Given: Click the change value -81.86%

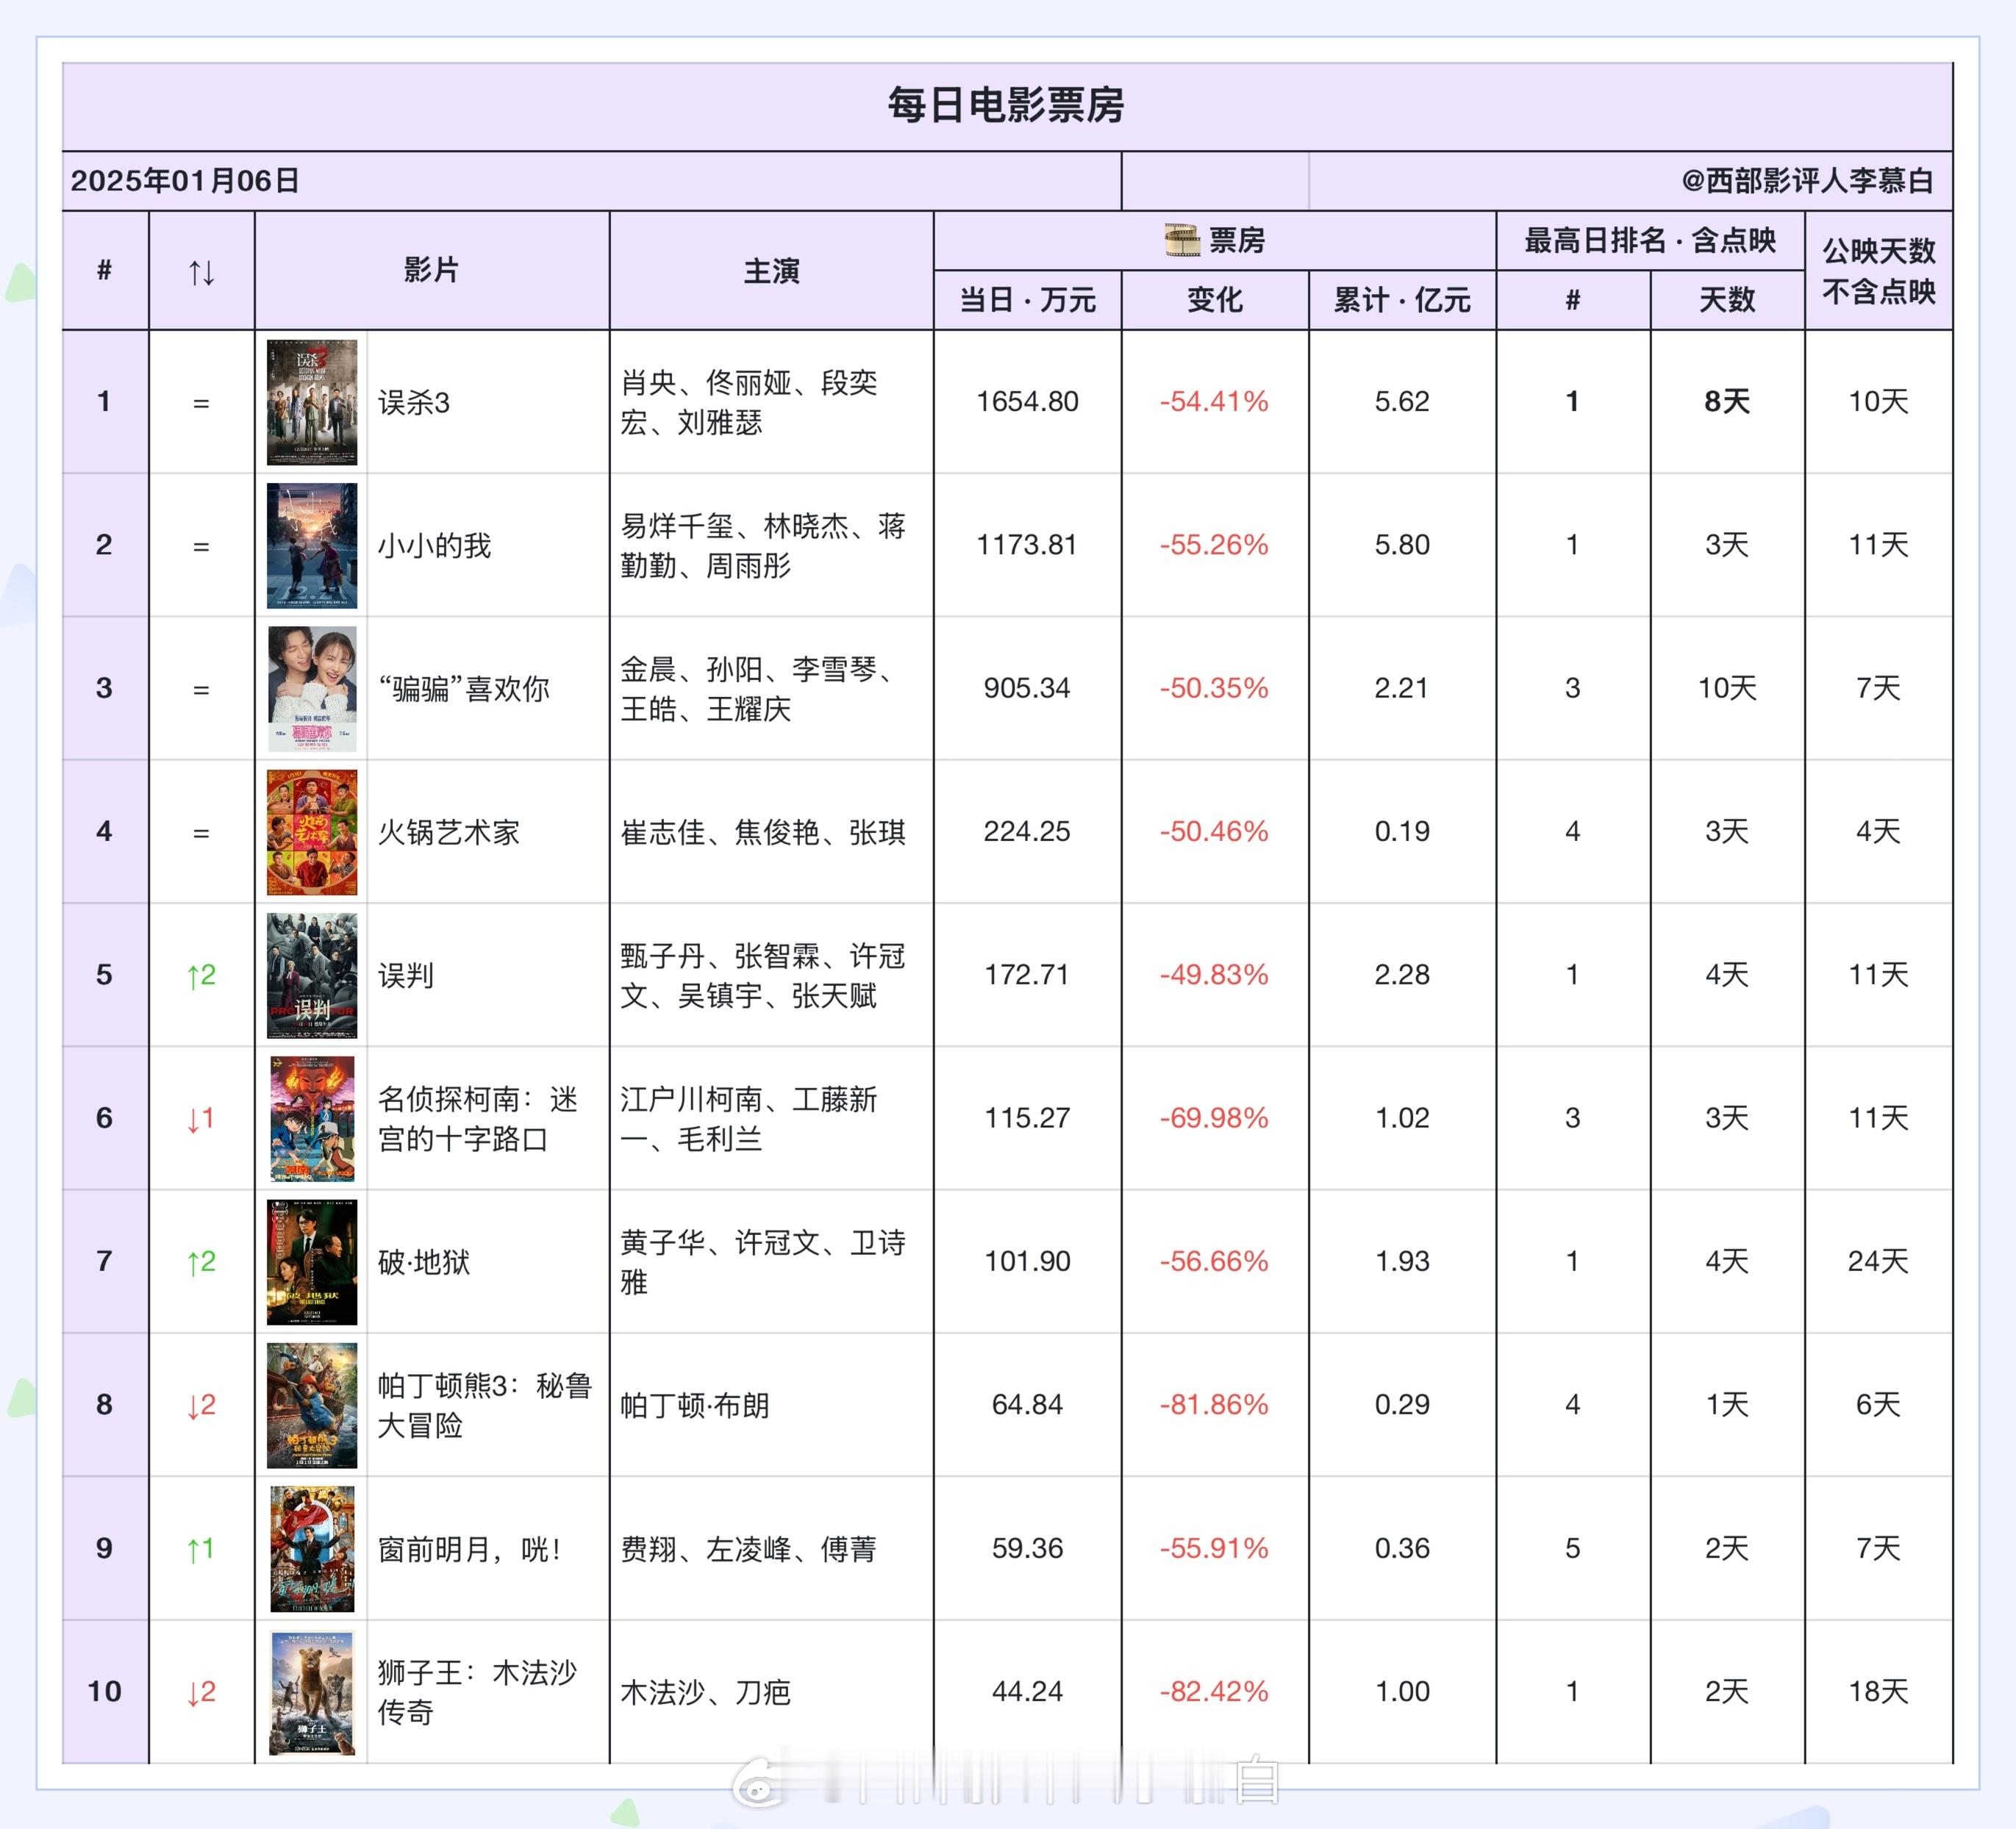Looking at the screenshot, I should (1214, 1405).
